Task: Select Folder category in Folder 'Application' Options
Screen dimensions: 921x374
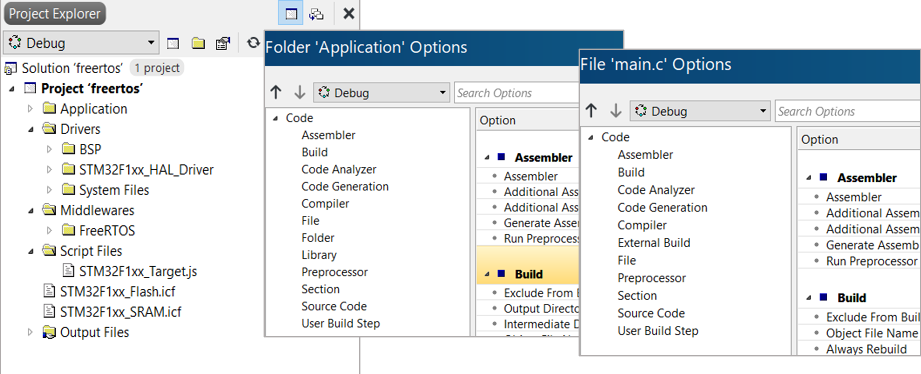Action: [x=318, y=238]
